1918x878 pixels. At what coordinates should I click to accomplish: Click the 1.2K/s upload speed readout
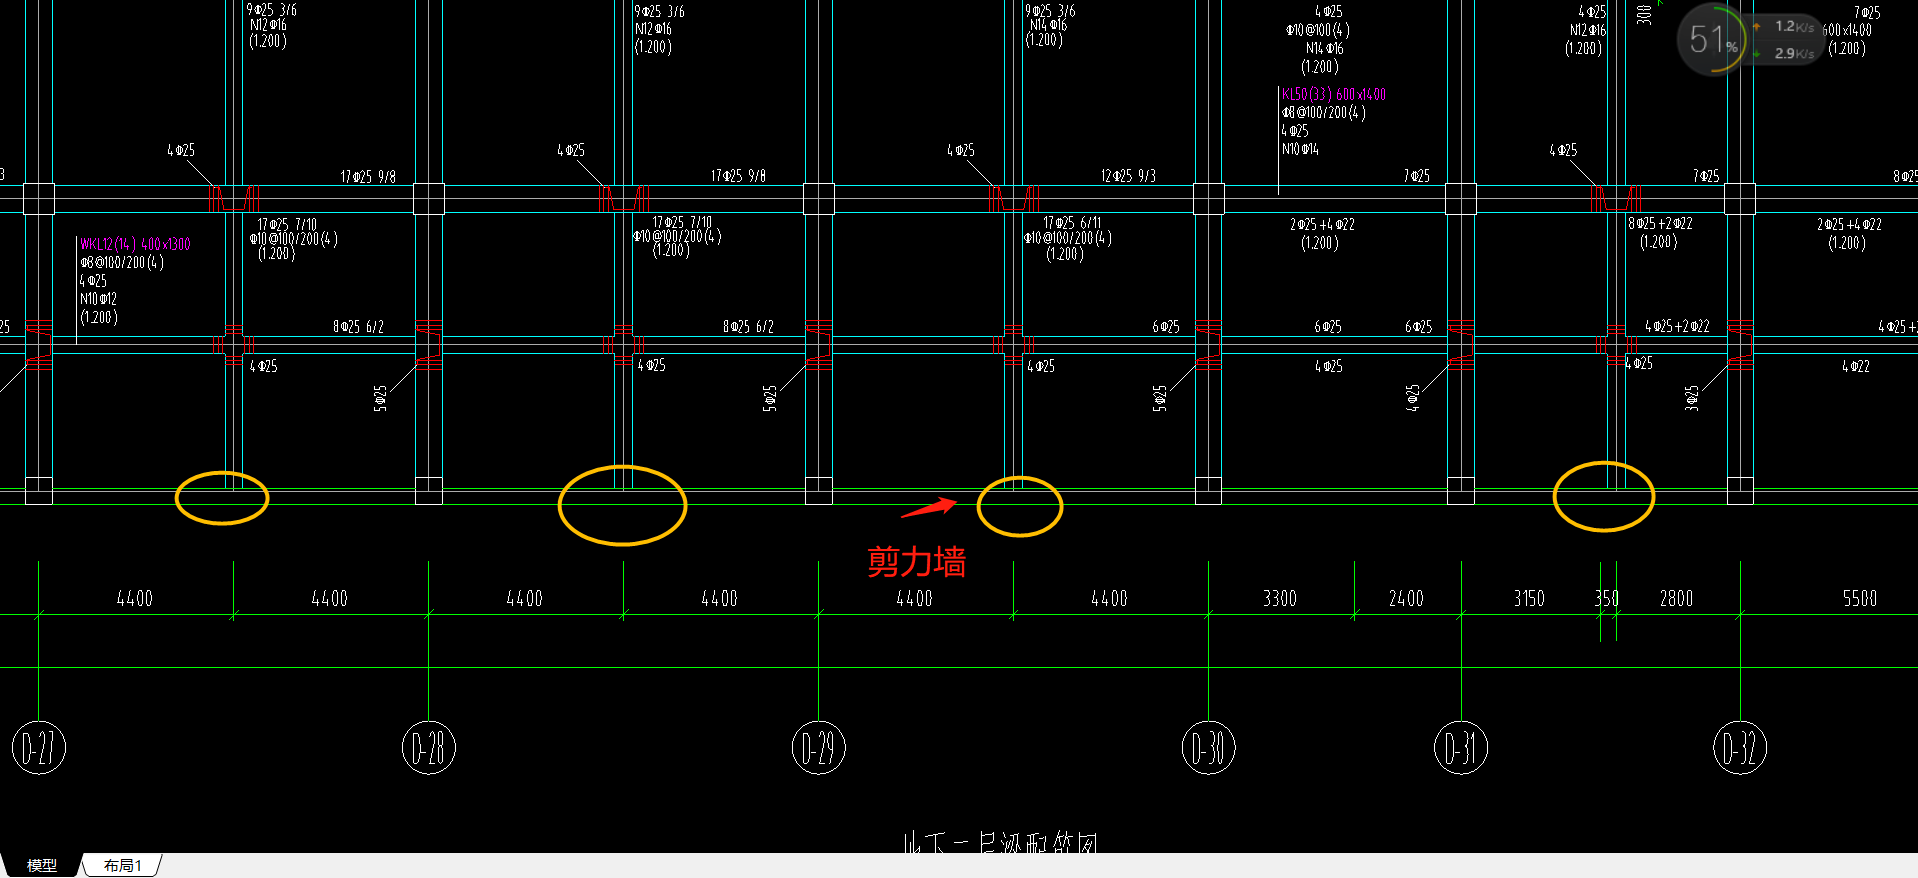pos(1794,27)
